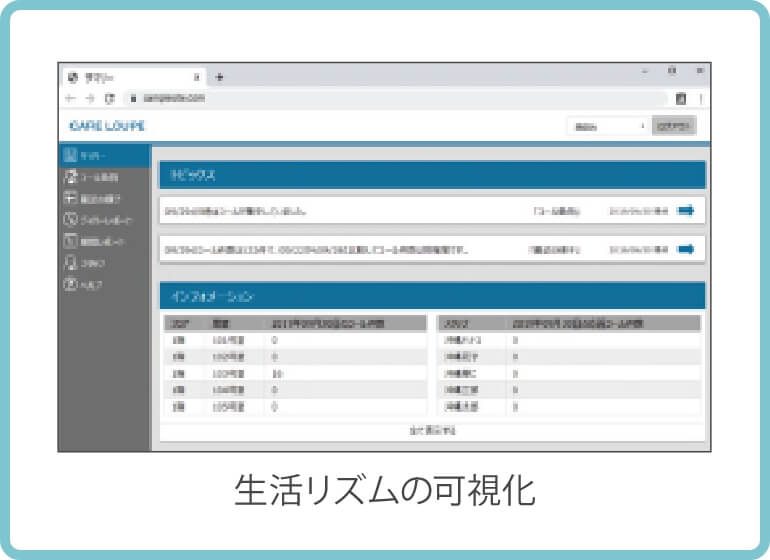Screen dimensions: 770x560
Task: Click the browser forward arrow
Action: 90,98
